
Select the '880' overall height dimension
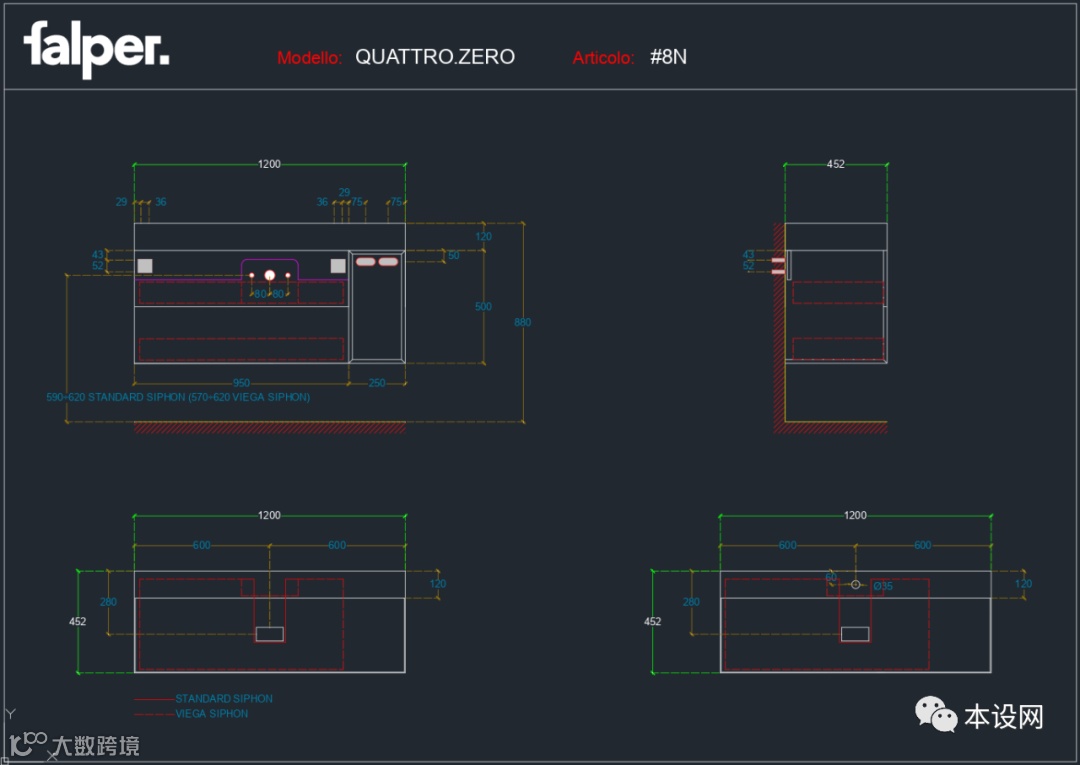pos(522,322)
